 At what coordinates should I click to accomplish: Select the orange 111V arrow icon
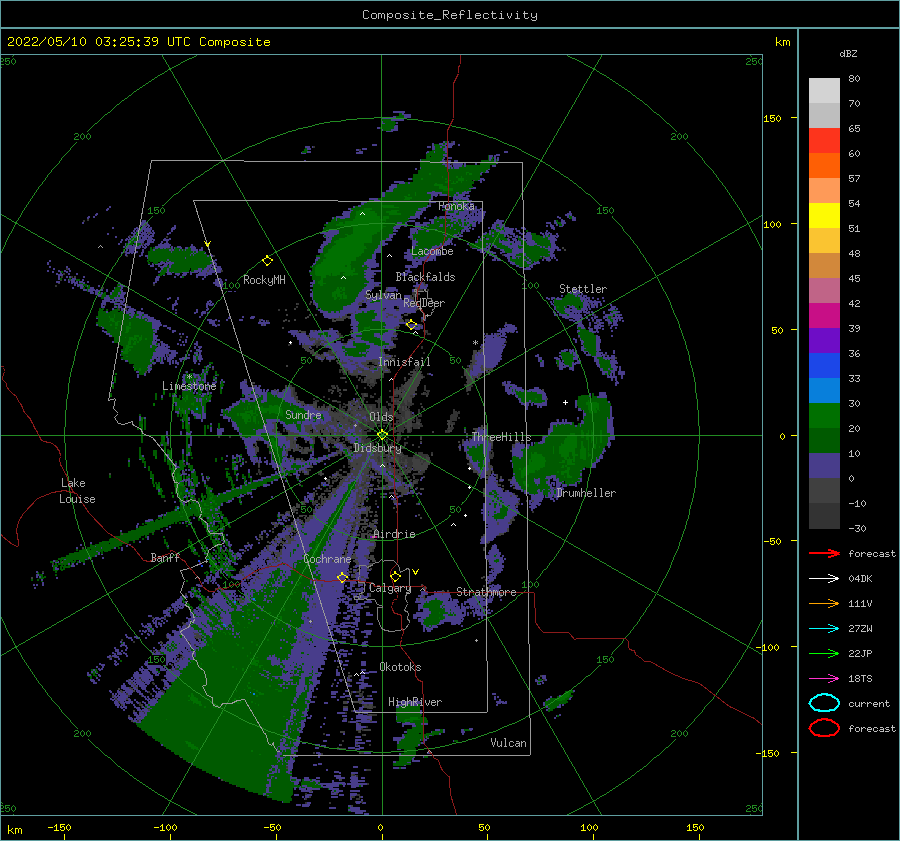[x=824, y=603]
